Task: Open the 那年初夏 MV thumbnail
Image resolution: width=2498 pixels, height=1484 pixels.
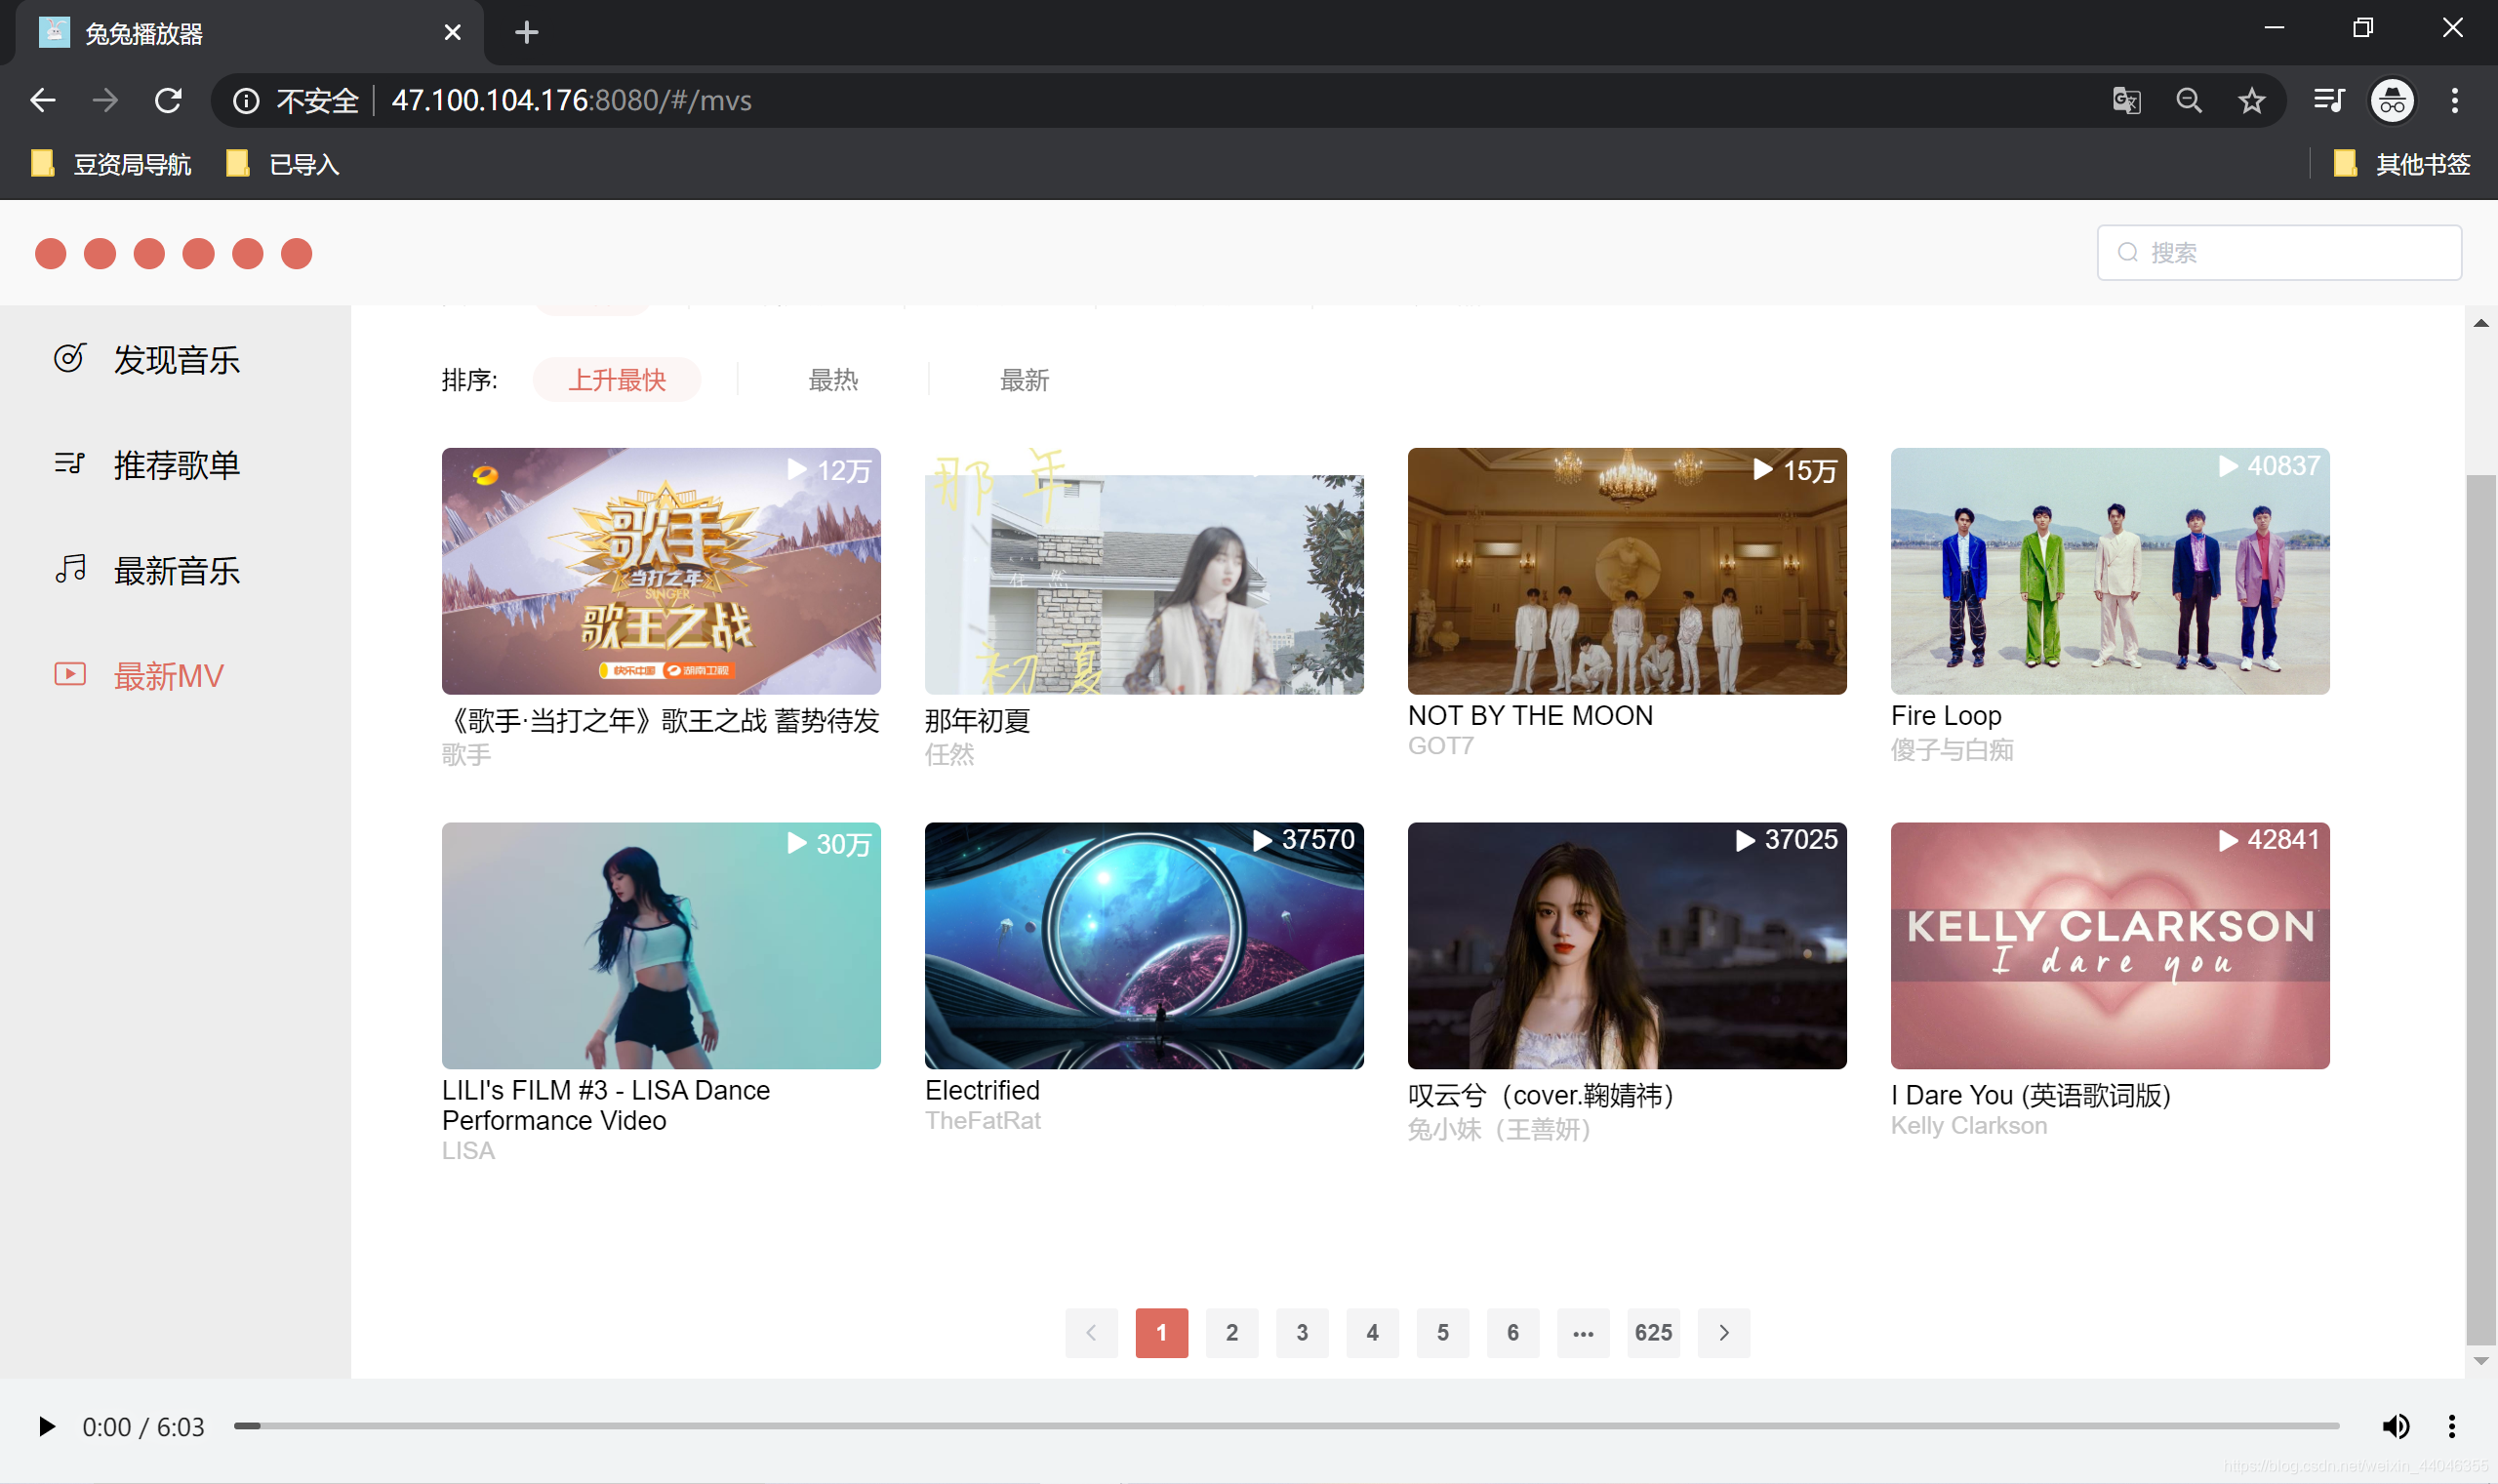Action: (1144, 571)
